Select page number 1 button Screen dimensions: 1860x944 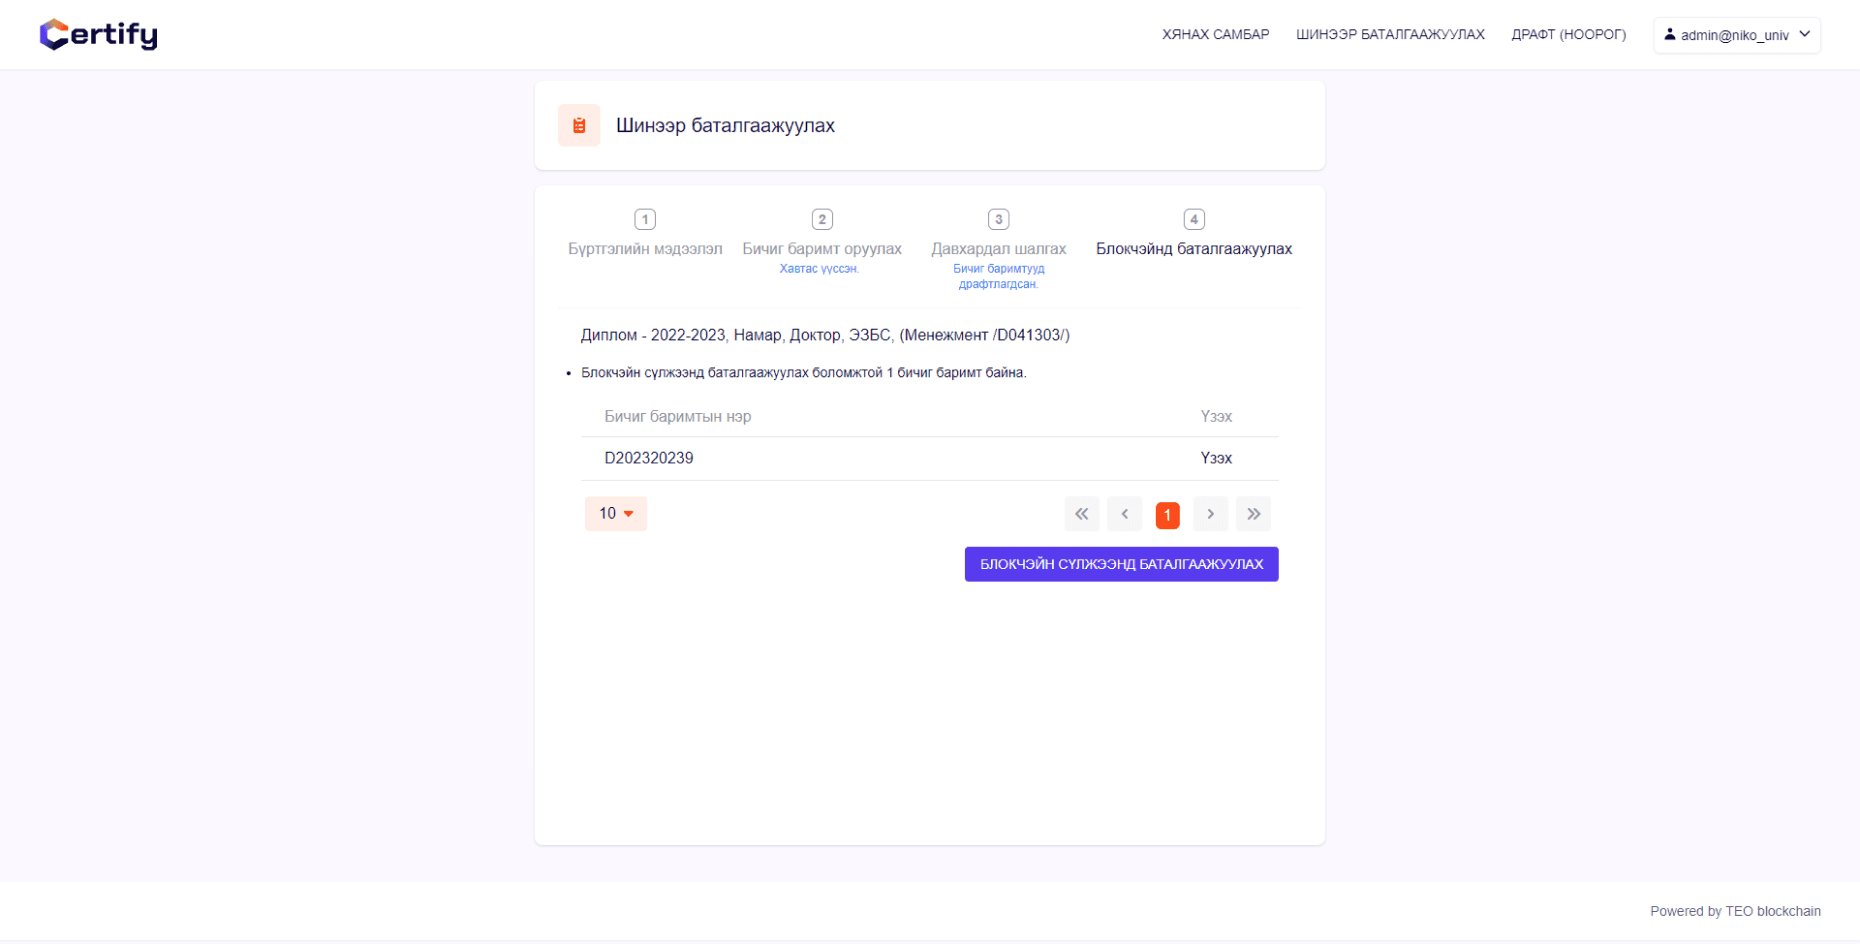pos(1167,515)
